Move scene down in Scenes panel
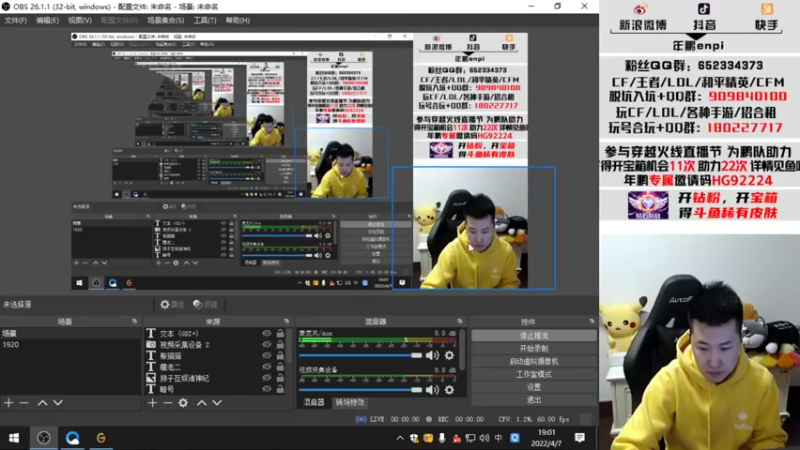Image resolution: width=800 pixels, height=450 pixels. 58,403
